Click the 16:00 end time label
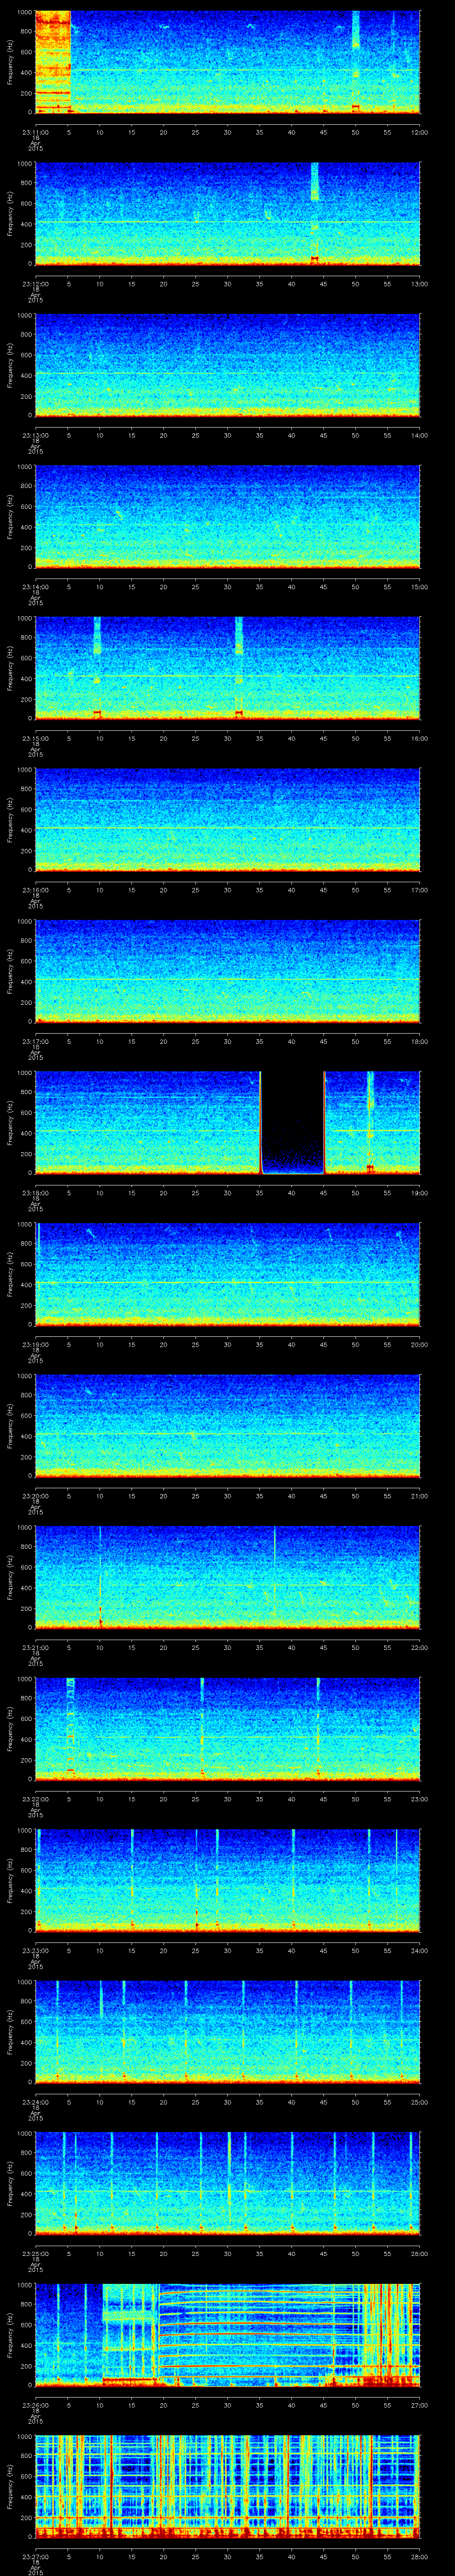 coord(419,738)
